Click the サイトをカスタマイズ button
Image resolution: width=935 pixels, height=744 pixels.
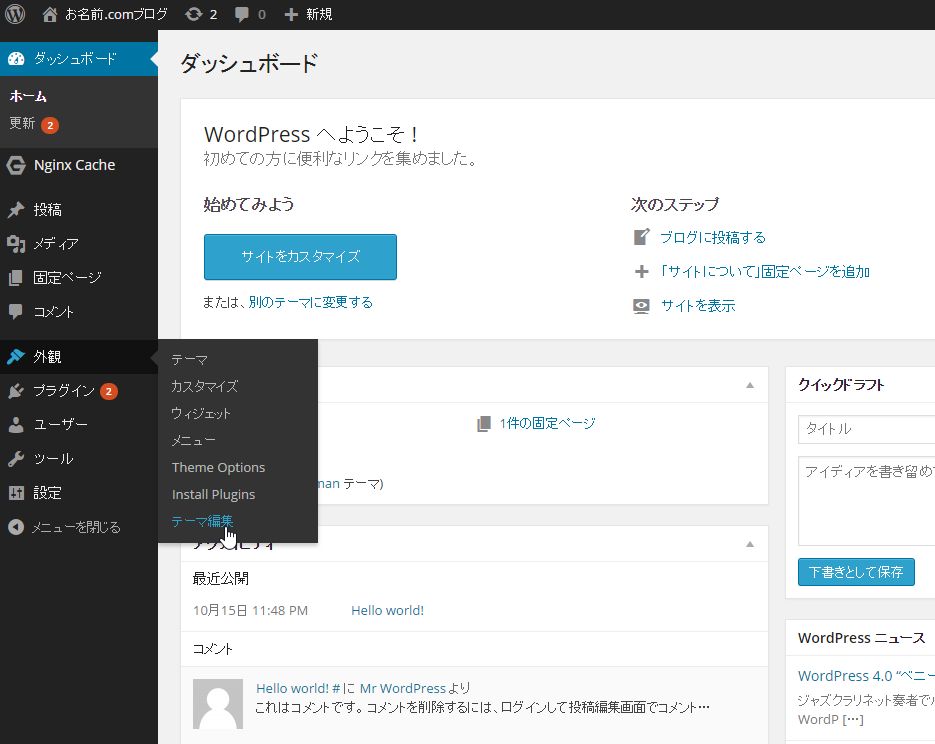pyautogui.click(x=300, y=257)
